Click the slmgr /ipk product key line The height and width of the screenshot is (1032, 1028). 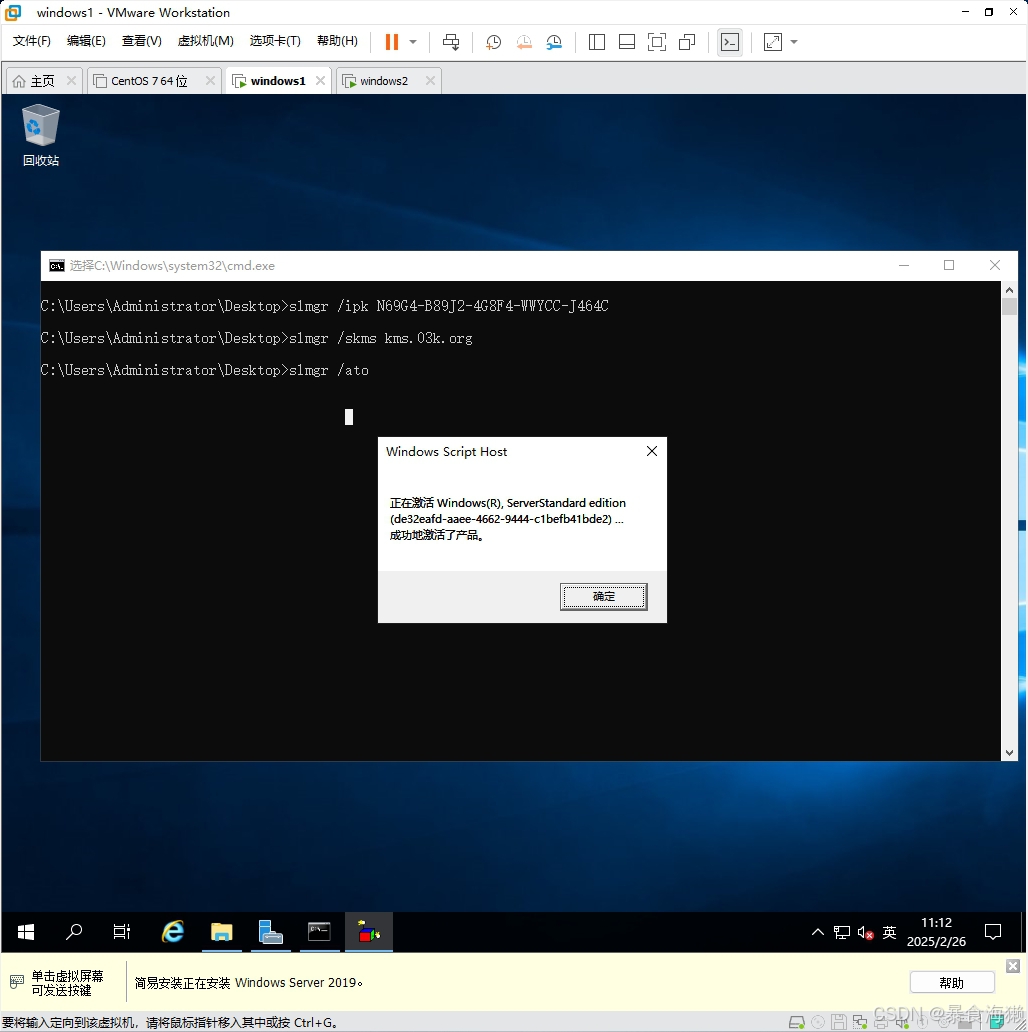324,306
